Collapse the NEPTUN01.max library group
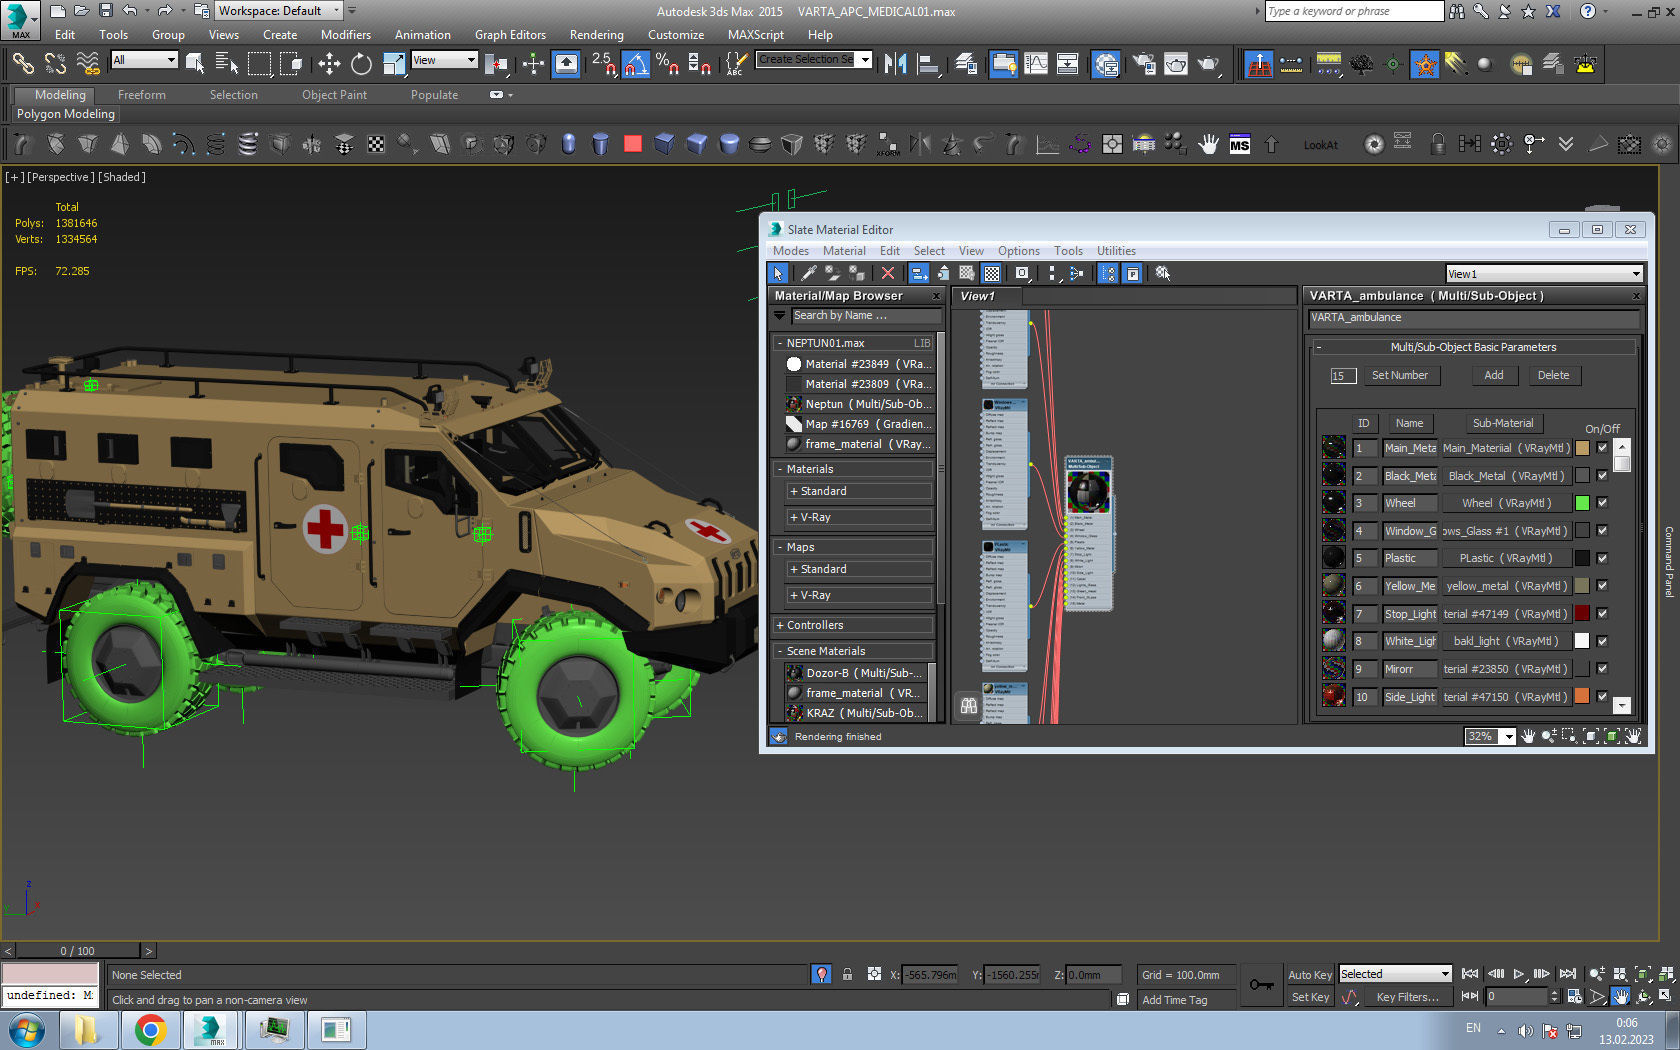Image resolution: width=1680 pixels, height=1050 pixels. pos(780,343)
